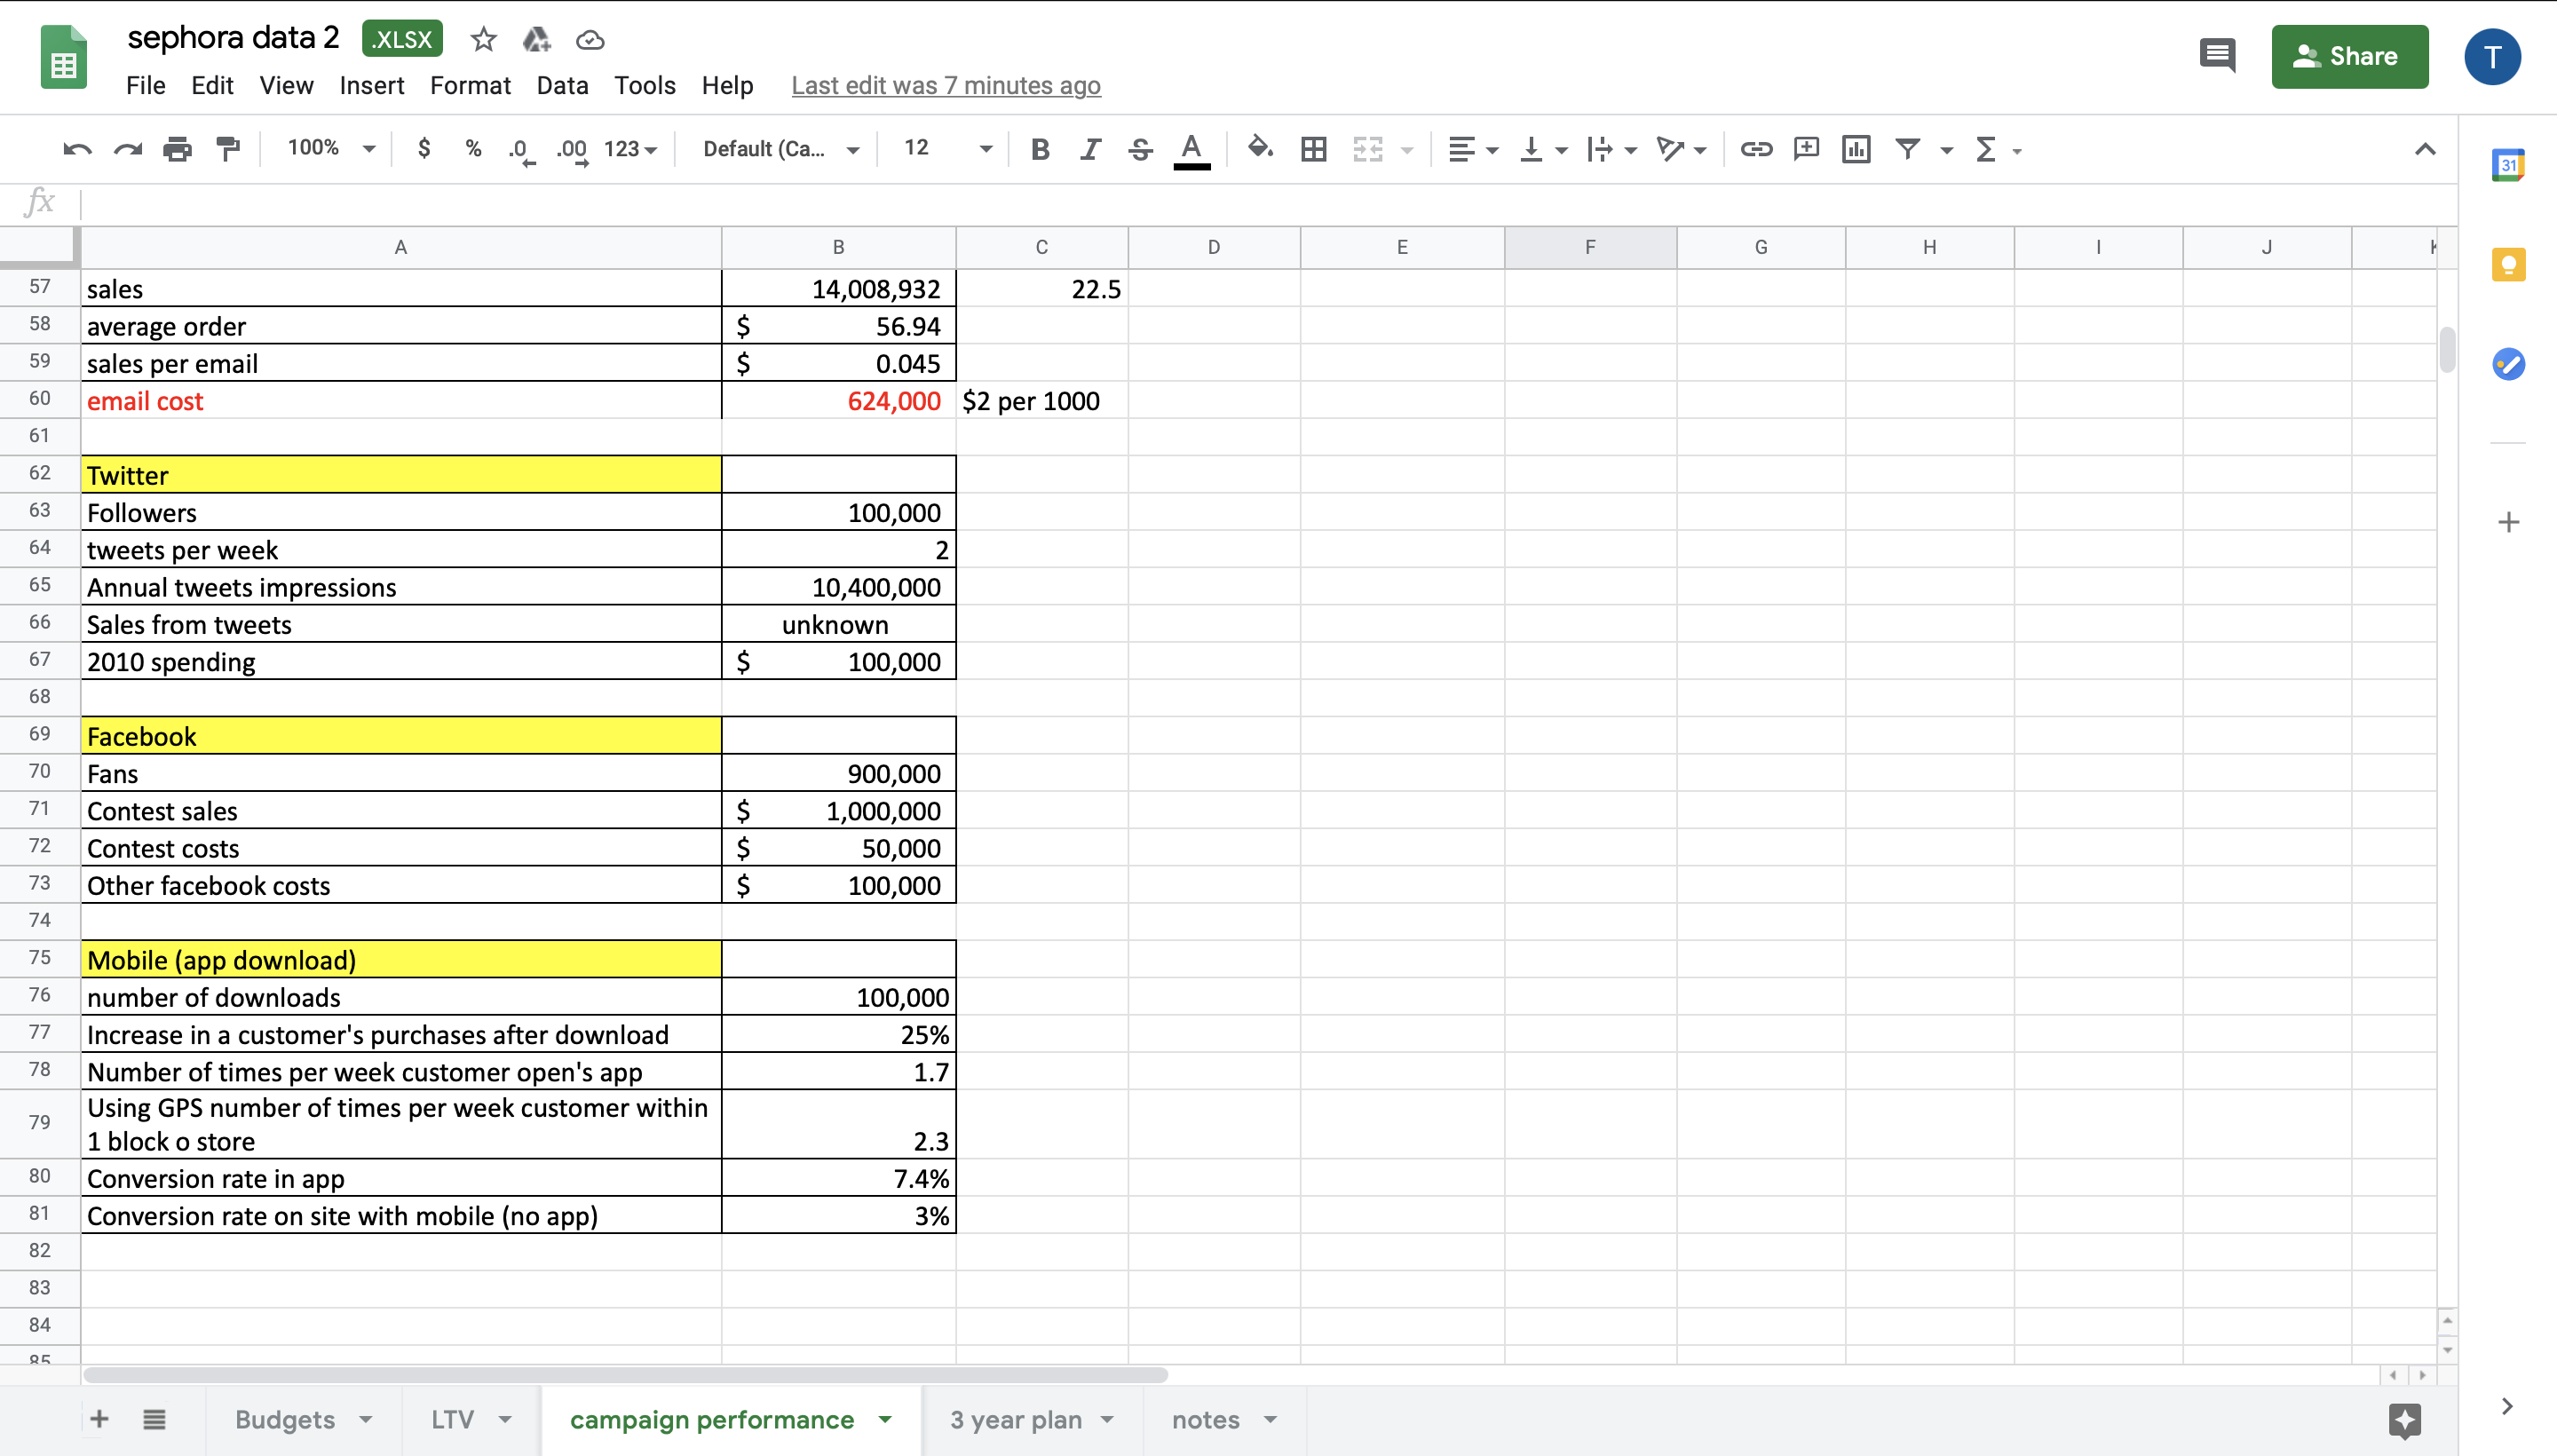The image size is (2557, 1456).
Task: Insert a link via toolbar icon
Action: click(1755, 148)
